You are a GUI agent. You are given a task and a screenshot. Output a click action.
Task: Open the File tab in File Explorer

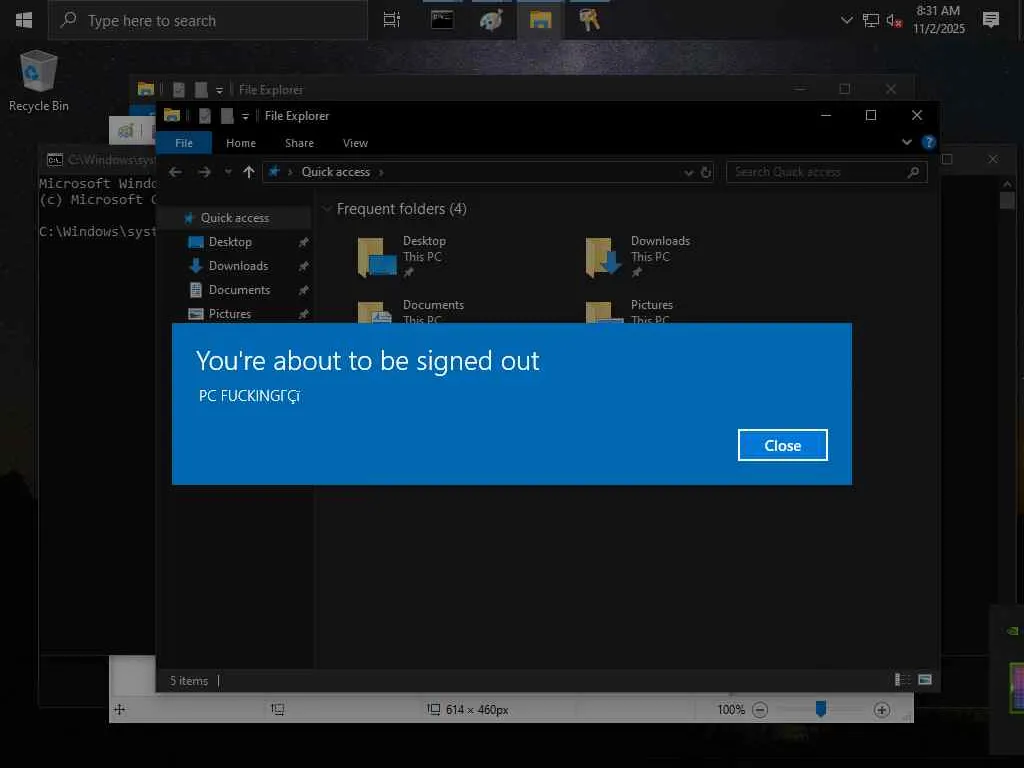[x=184, y=143]
